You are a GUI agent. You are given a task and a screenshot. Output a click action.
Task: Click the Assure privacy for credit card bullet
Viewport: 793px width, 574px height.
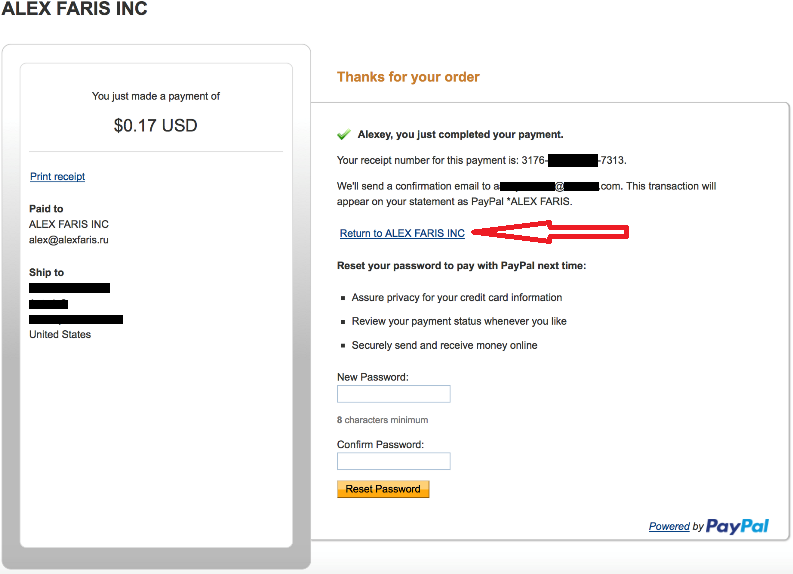(457, 297)
